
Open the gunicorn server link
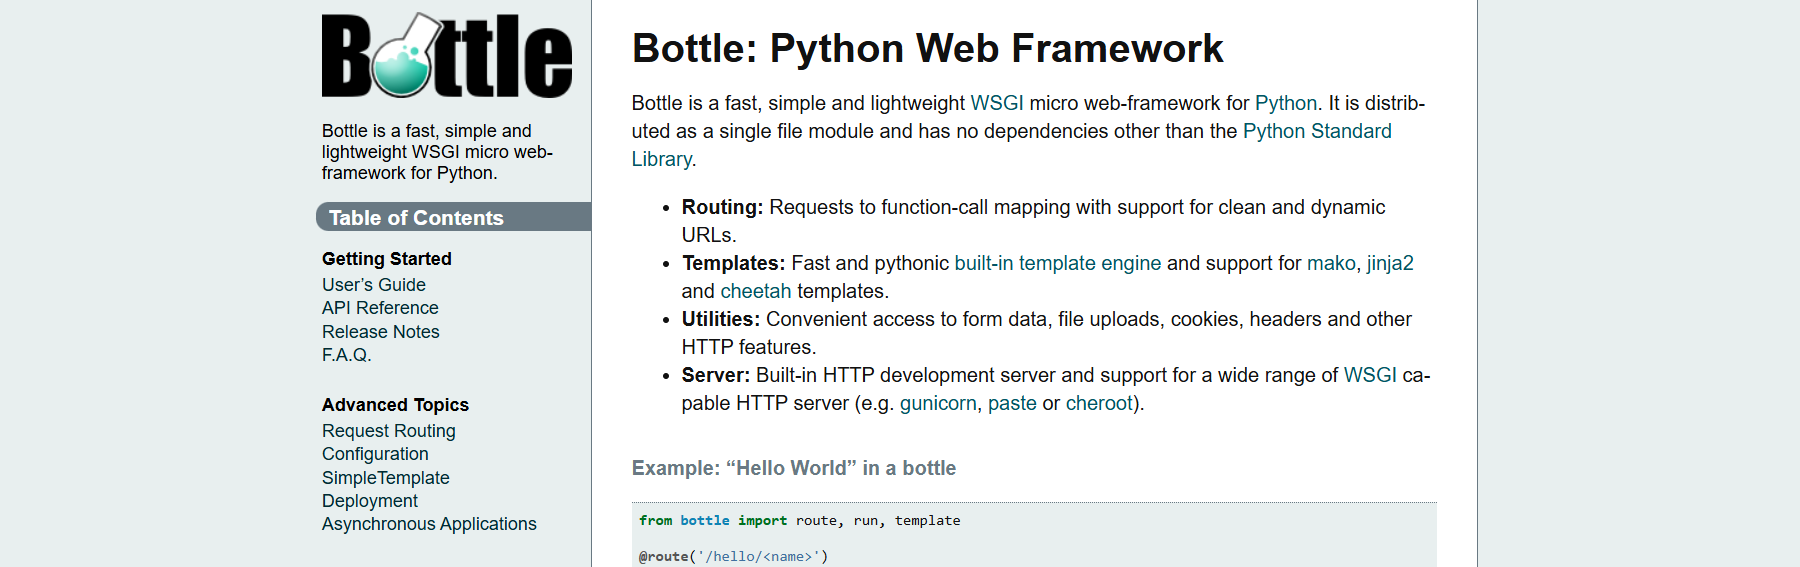pyautogui.click(x=937, y=403)
